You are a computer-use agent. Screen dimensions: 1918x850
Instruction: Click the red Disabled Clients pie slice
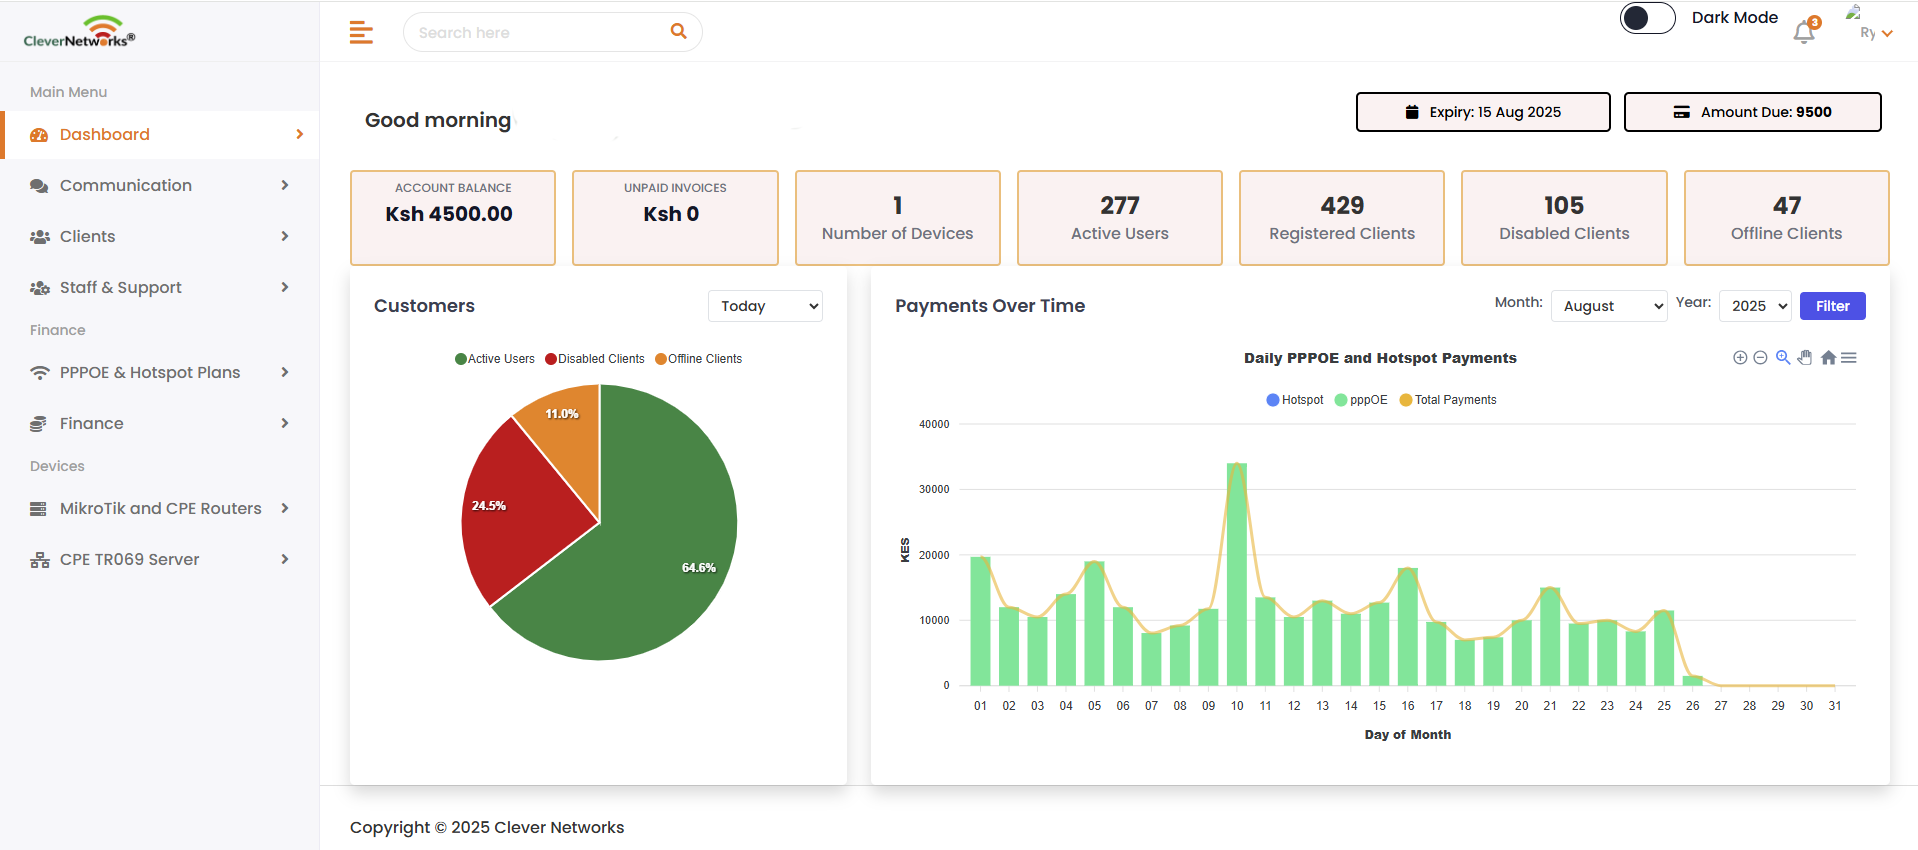520,510
